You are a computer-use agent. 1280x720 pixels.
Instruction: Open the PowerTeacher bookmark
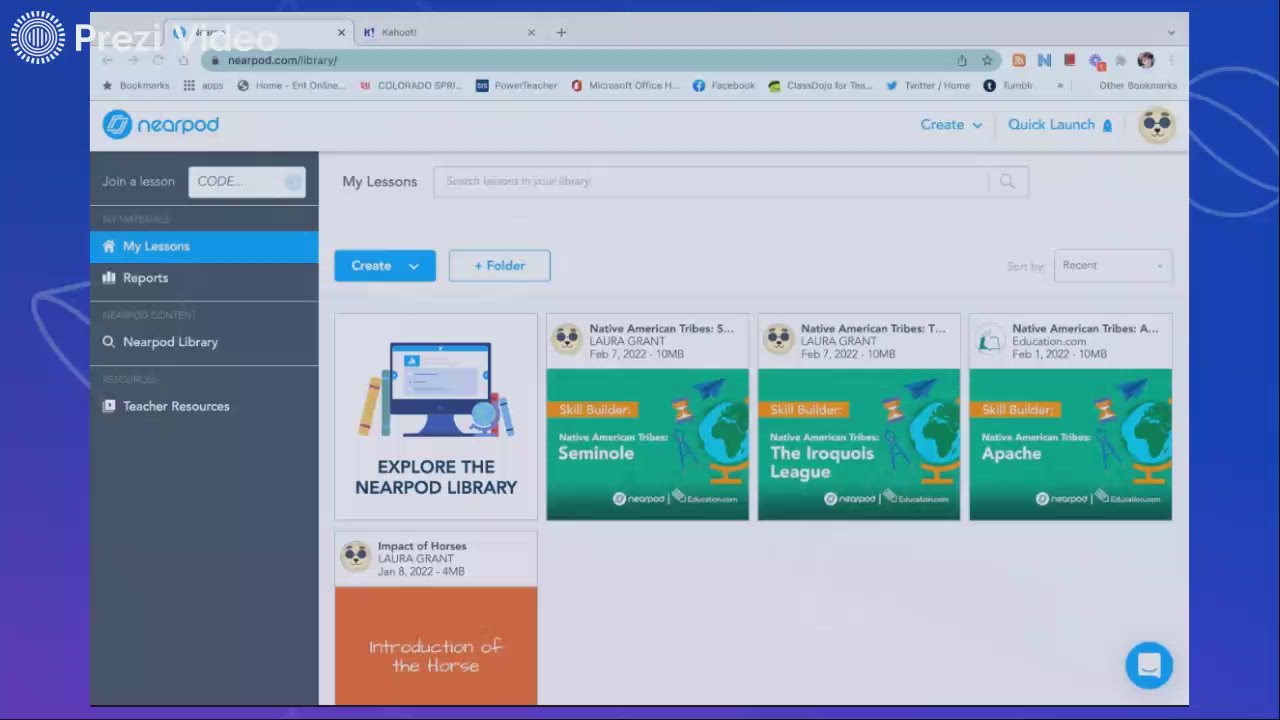[x=517, y=86]
